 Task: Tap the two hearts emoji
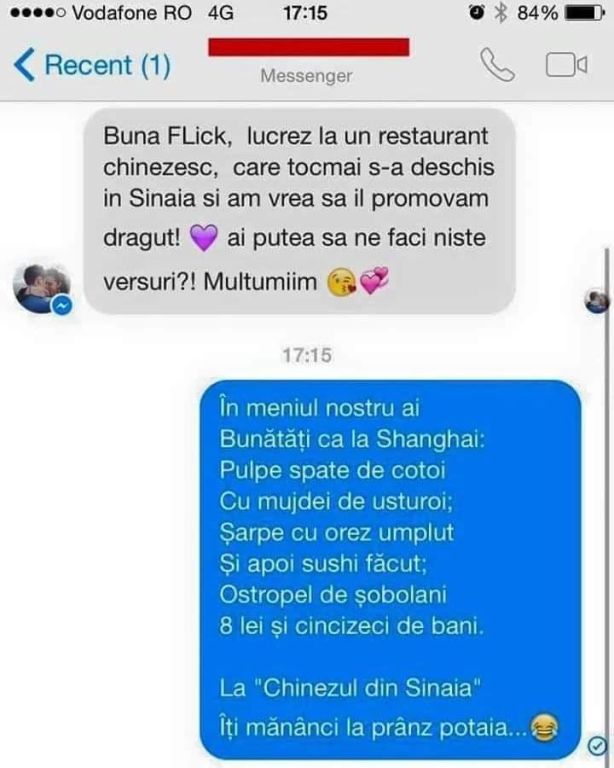374,281
